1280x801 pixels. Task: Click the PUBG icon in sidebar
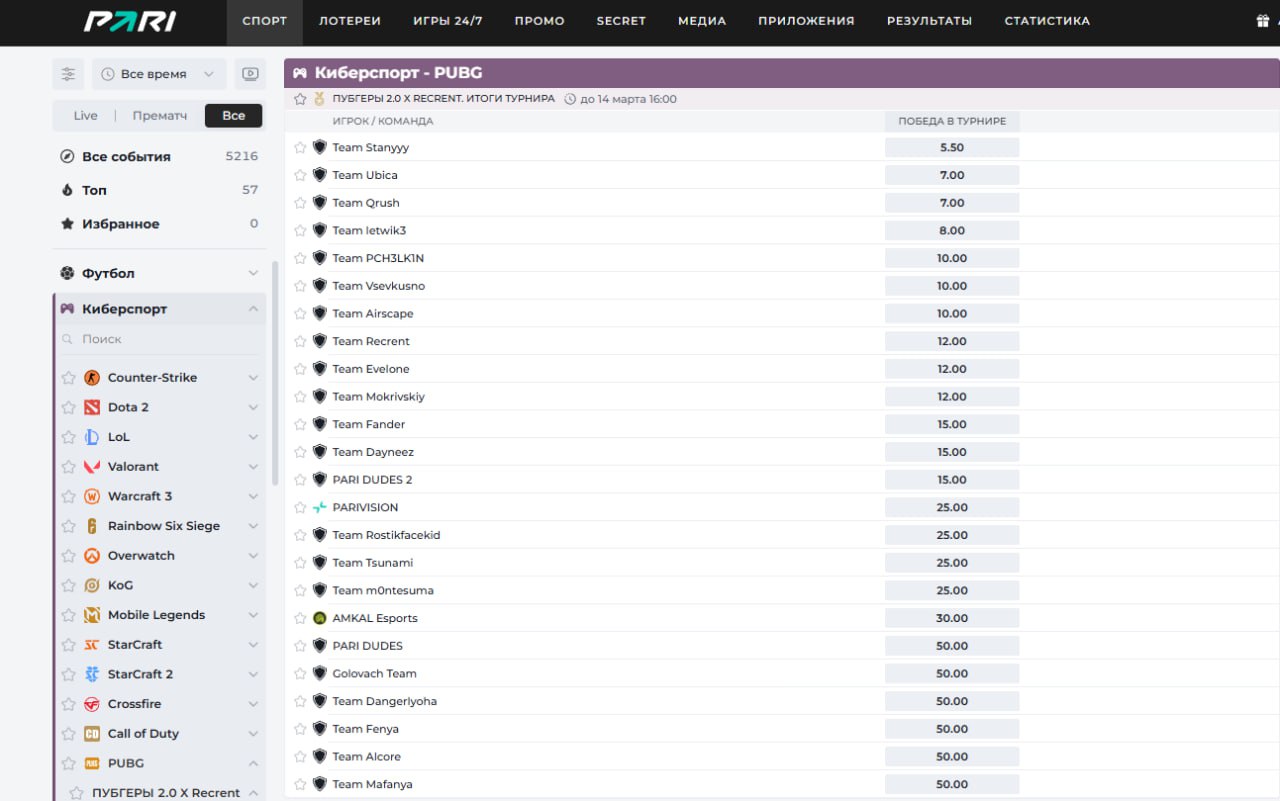tap(92, 763)
